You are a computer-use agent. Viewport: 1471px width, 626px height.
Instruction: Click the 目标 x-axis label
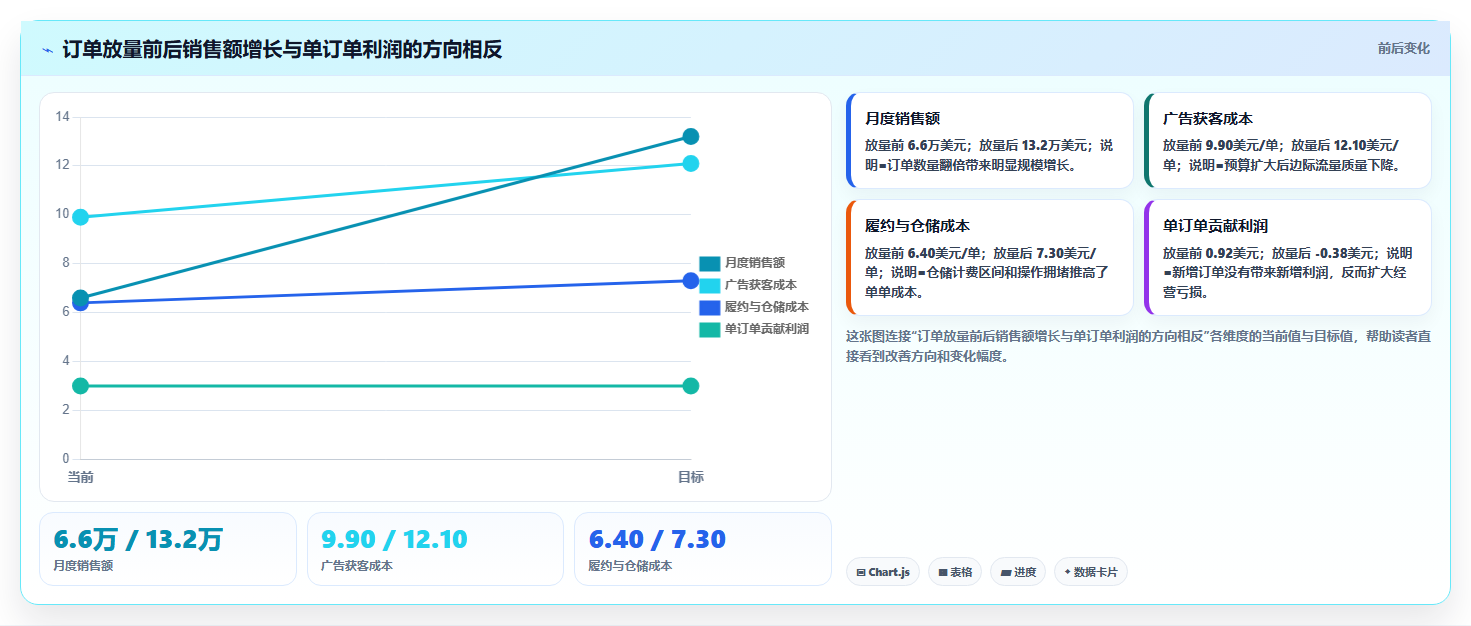tap(690, 477)
